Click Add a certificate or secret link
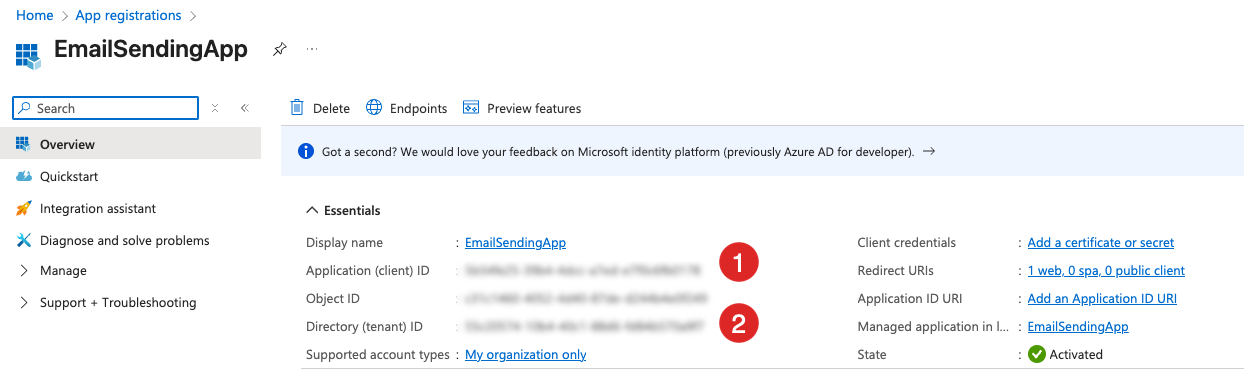The height and width of the screenshot is (379, 1244). (x=1101, y=243)
